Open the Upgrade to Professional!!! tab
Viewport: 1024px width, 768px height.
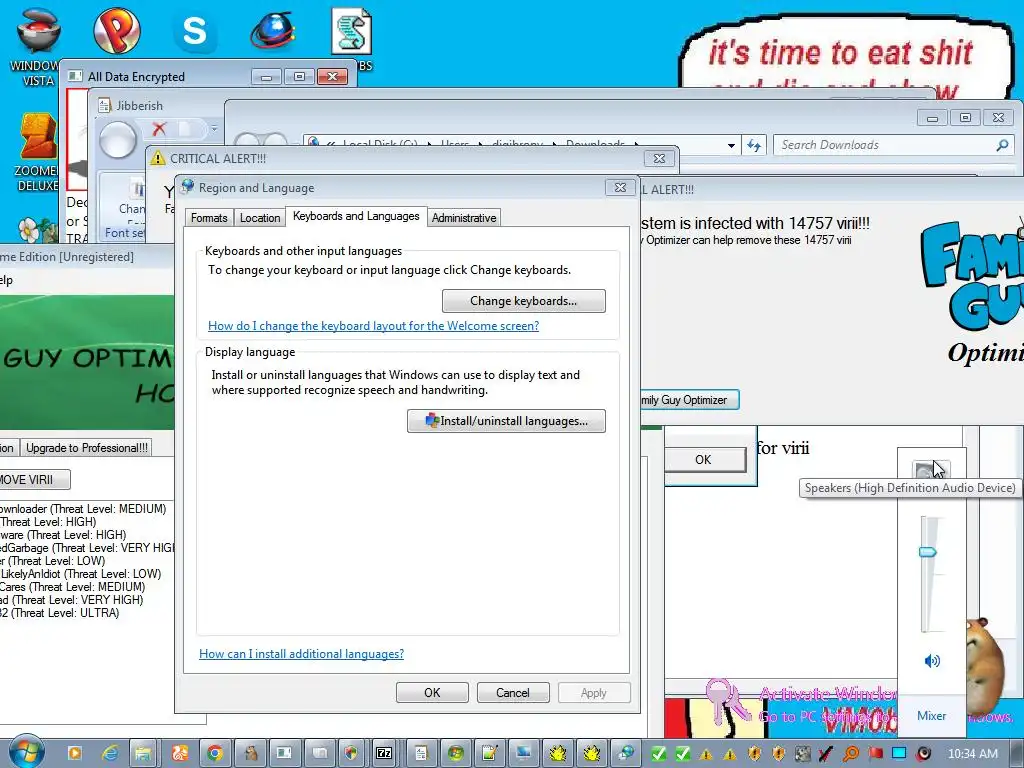click(x=87, y=447)
